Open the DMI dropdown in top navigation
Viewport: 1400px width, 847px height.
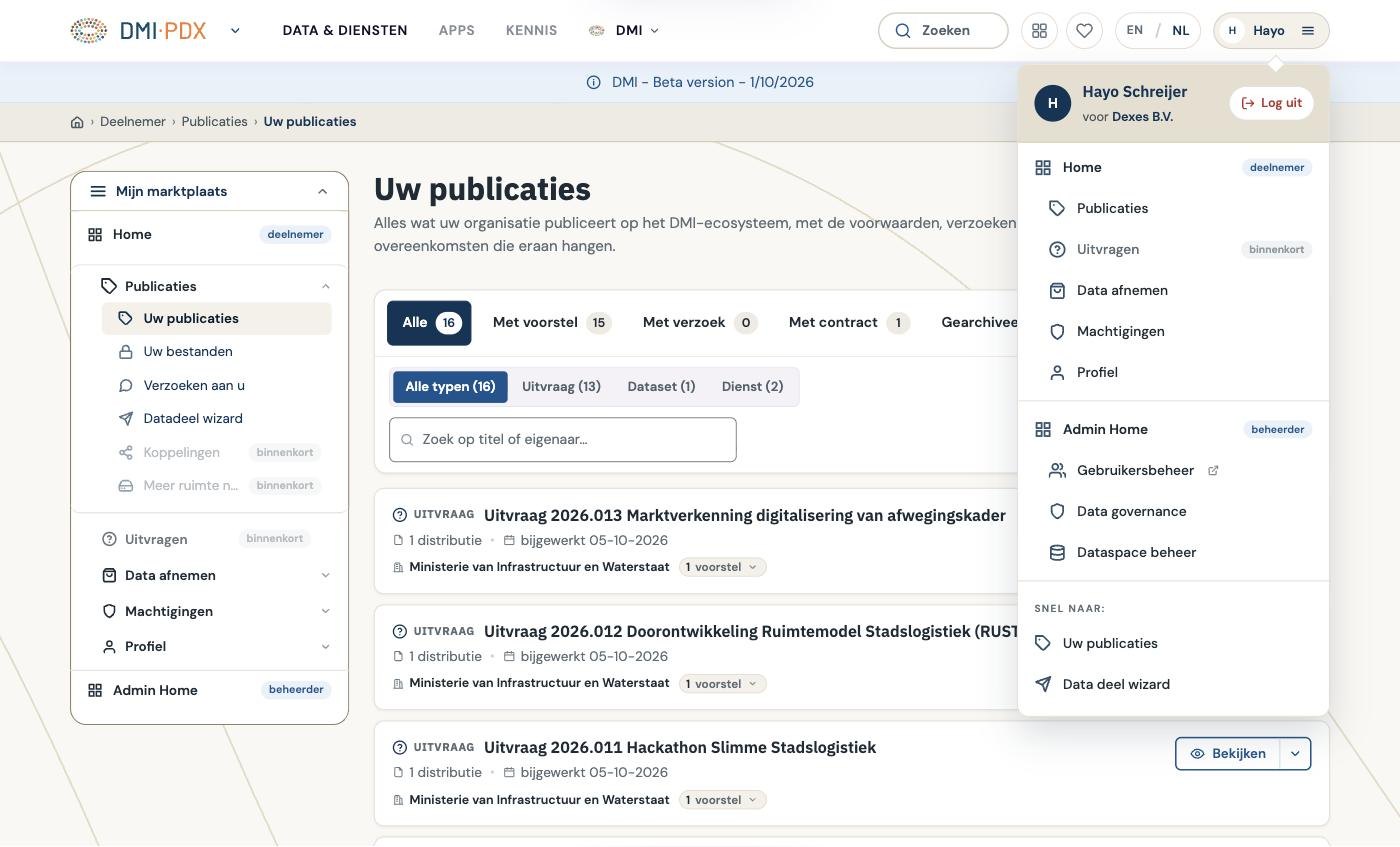pyautogui.click(x=625, y=30)
